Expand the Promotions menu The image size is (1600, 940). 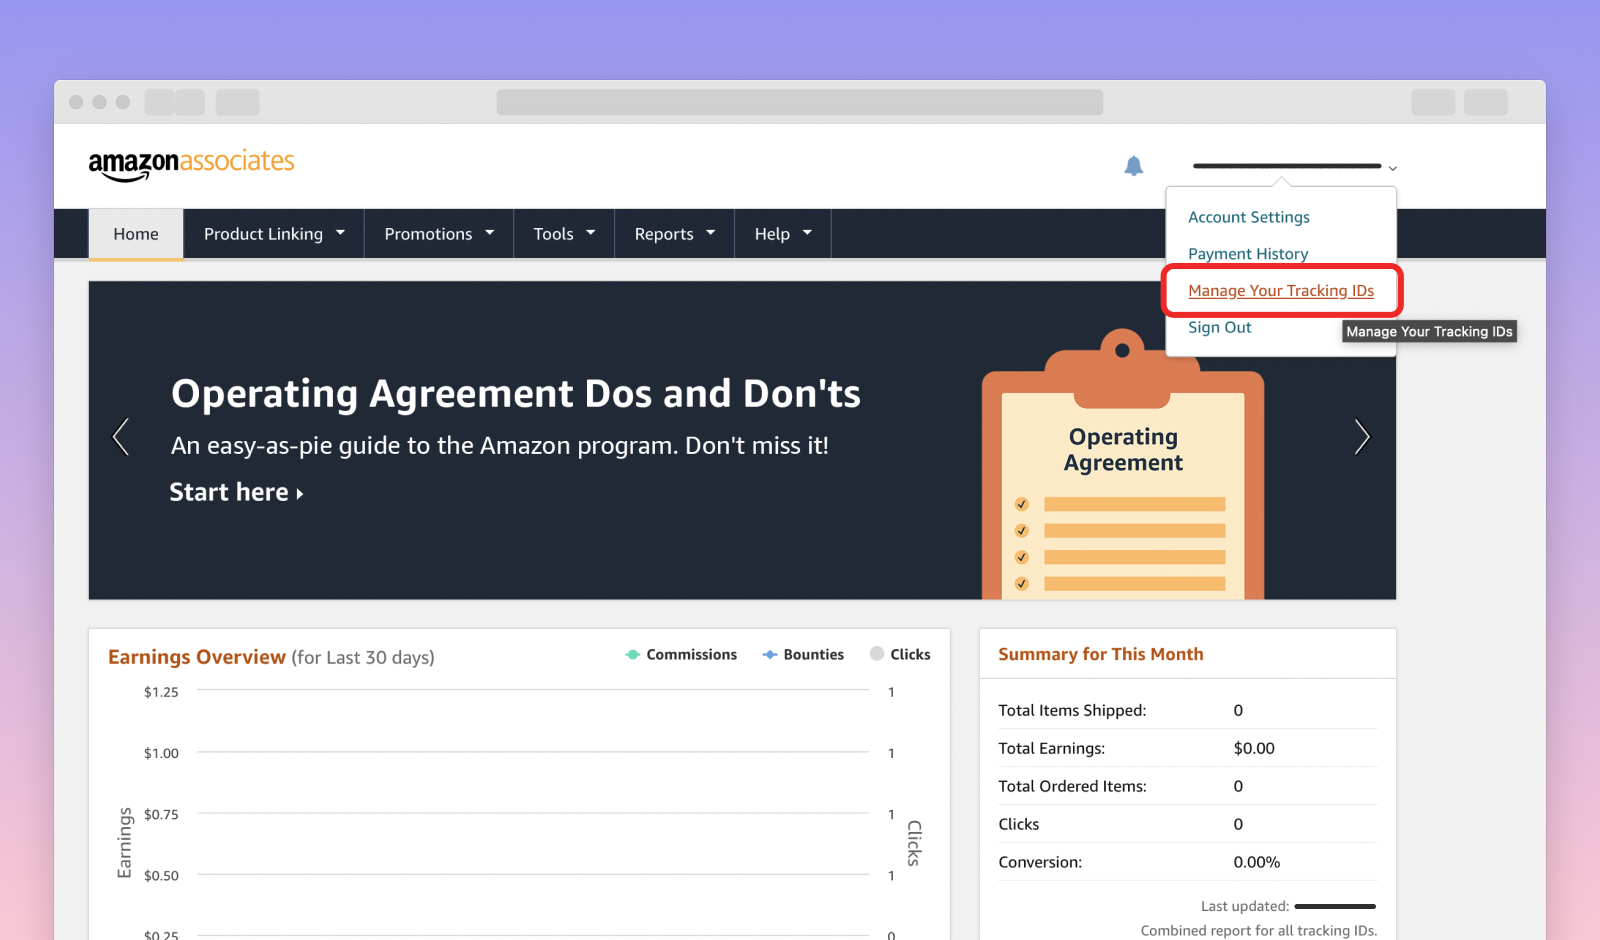439,234
